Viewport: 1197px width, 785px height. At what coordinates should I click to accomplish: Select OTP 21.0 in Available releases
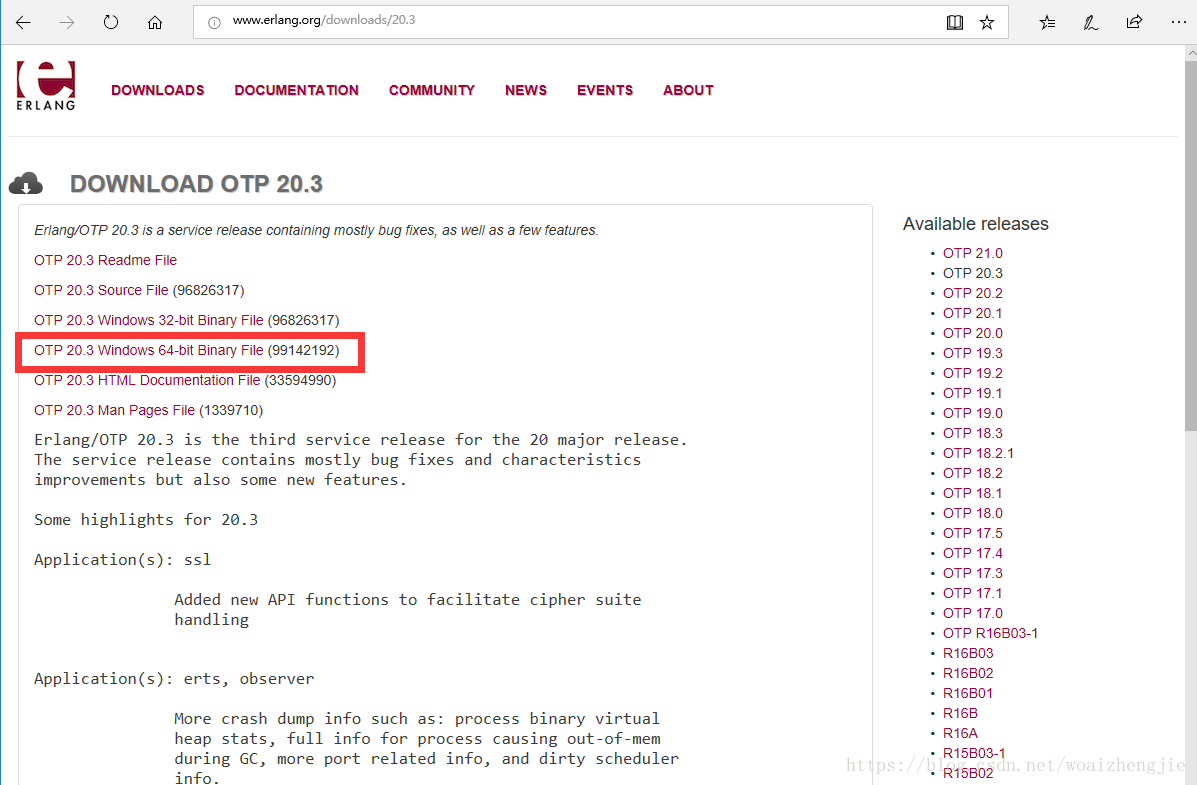[973, 253]
